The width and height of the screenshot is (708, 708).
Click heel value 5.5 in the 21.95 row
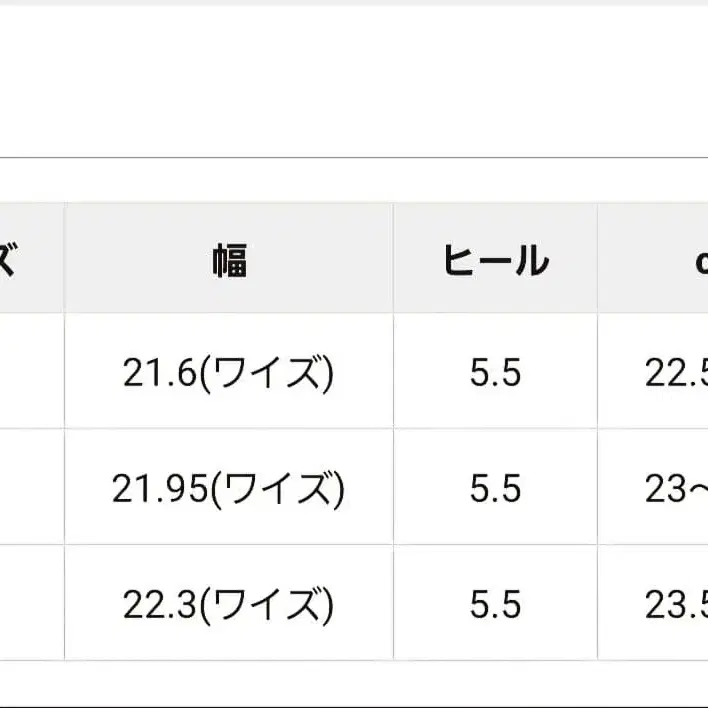495,488
